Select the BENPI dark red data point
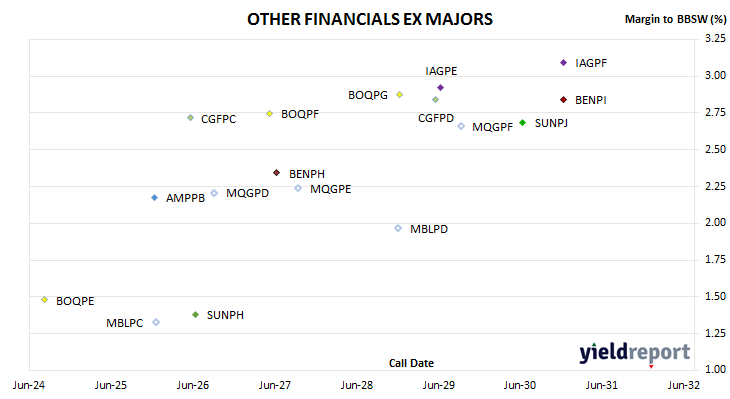This screenshot has width=730, height=399. pos(563,100)
